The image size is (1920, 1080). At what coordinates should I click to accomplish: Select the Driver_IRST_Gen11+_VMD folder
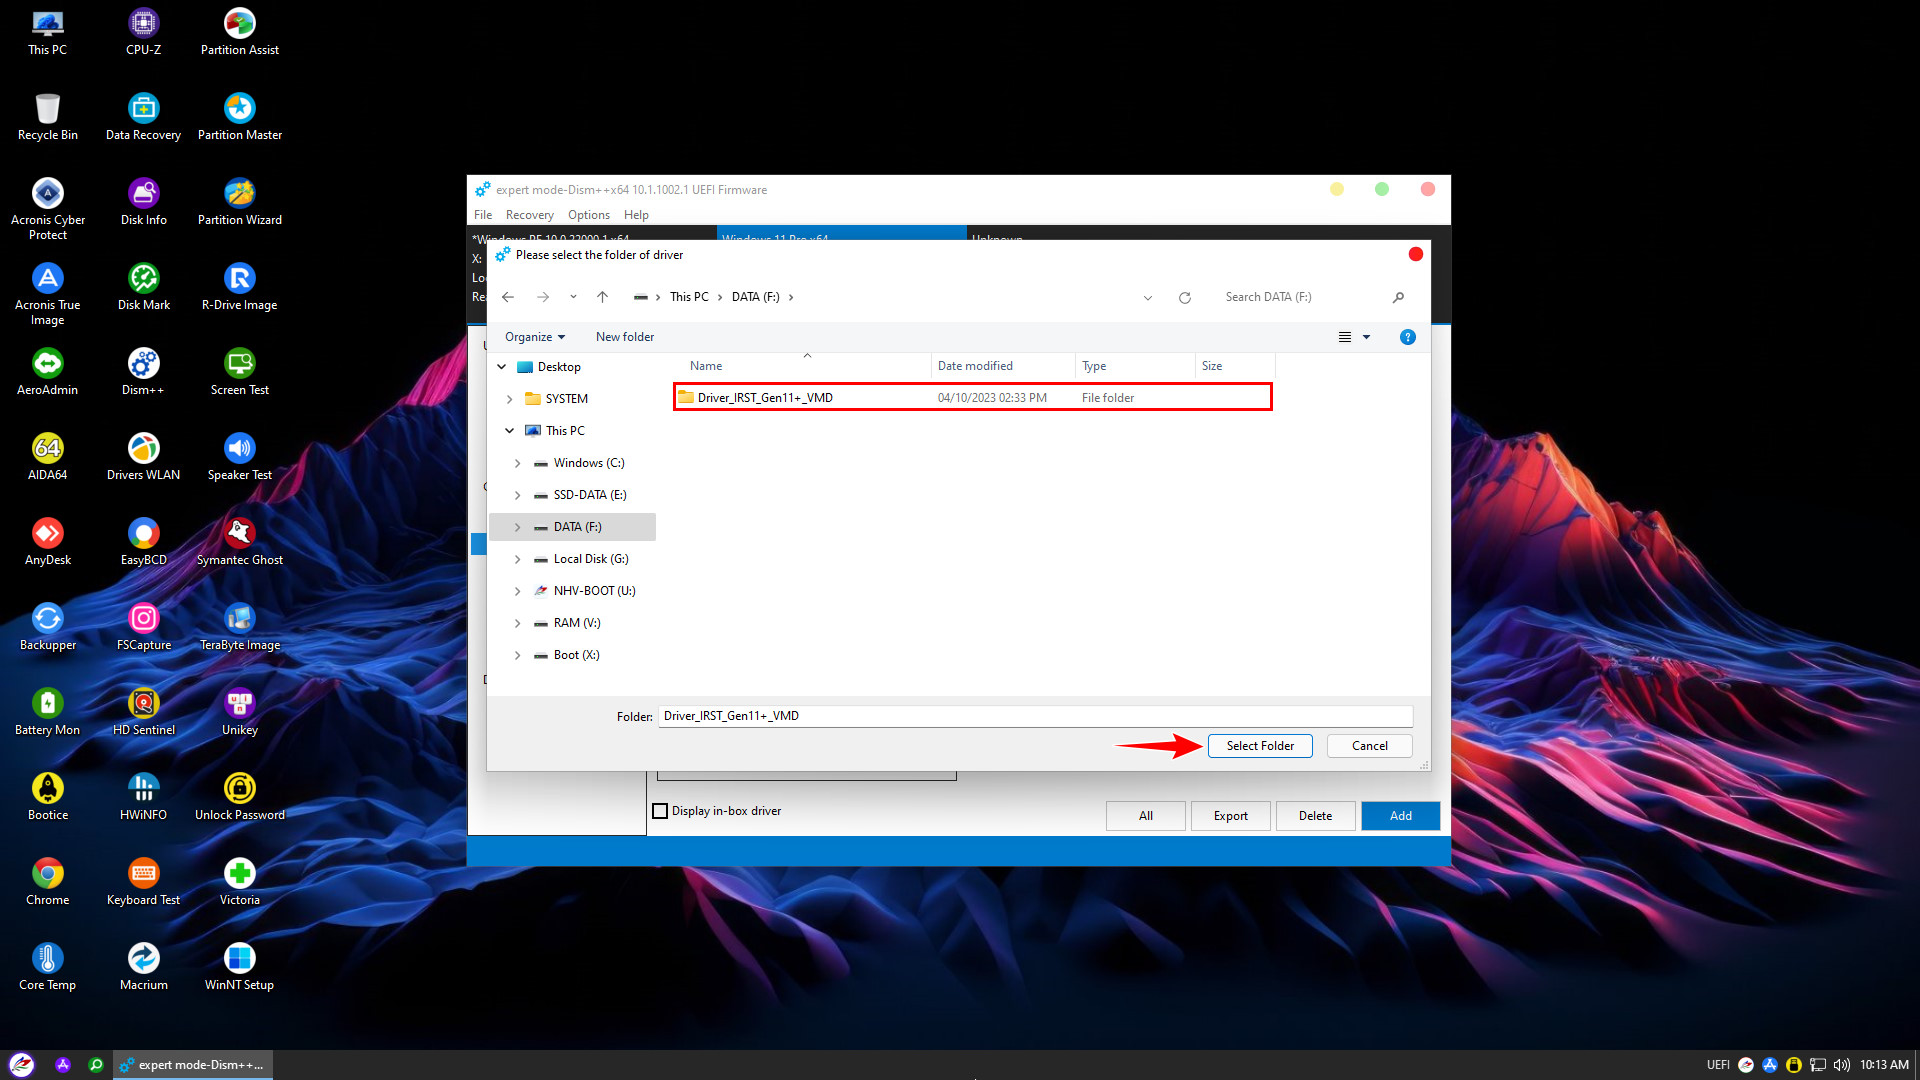[765, 398]
